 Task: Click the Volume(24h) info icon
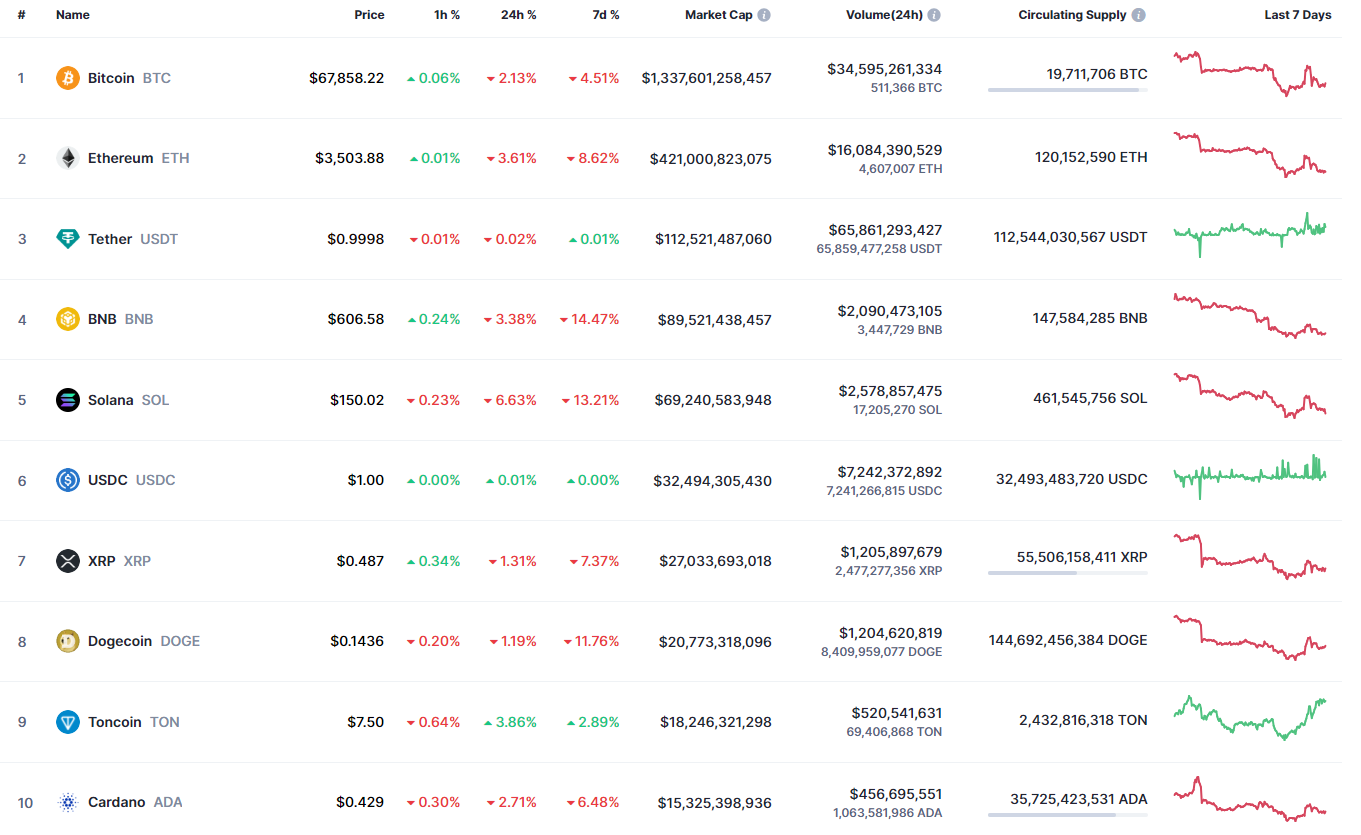tap(934, 15)
